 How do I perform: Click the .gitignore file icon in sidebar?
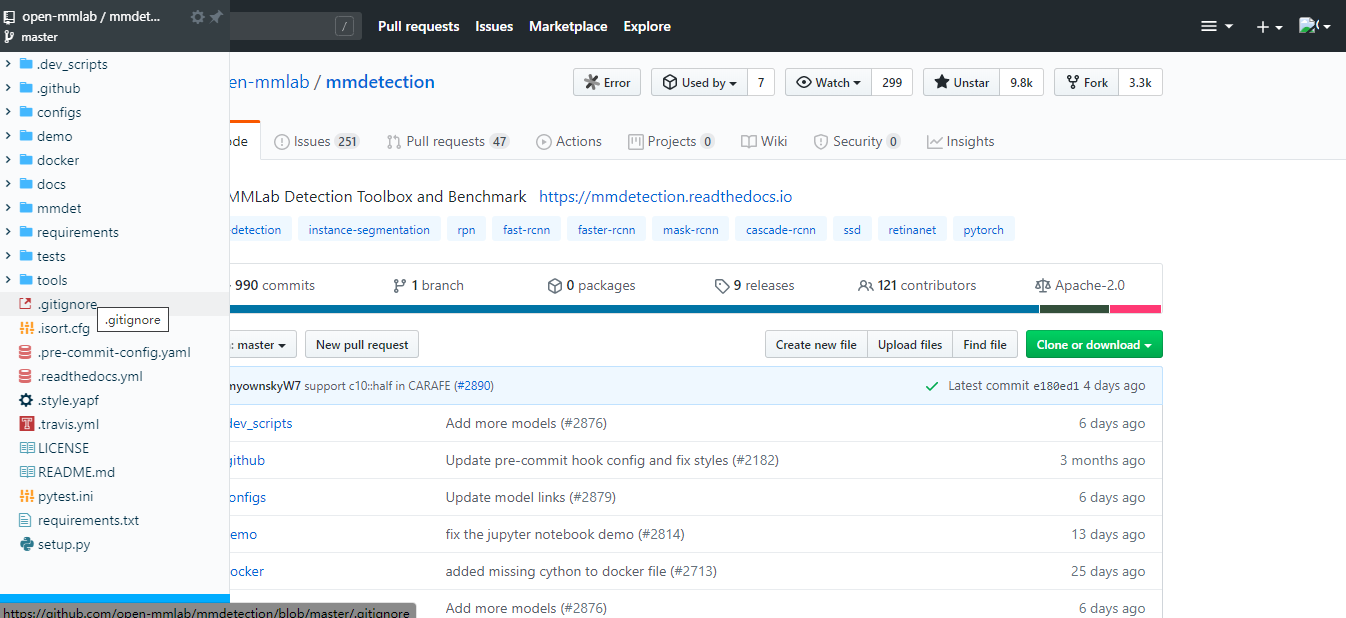click(x=26, y=304)
